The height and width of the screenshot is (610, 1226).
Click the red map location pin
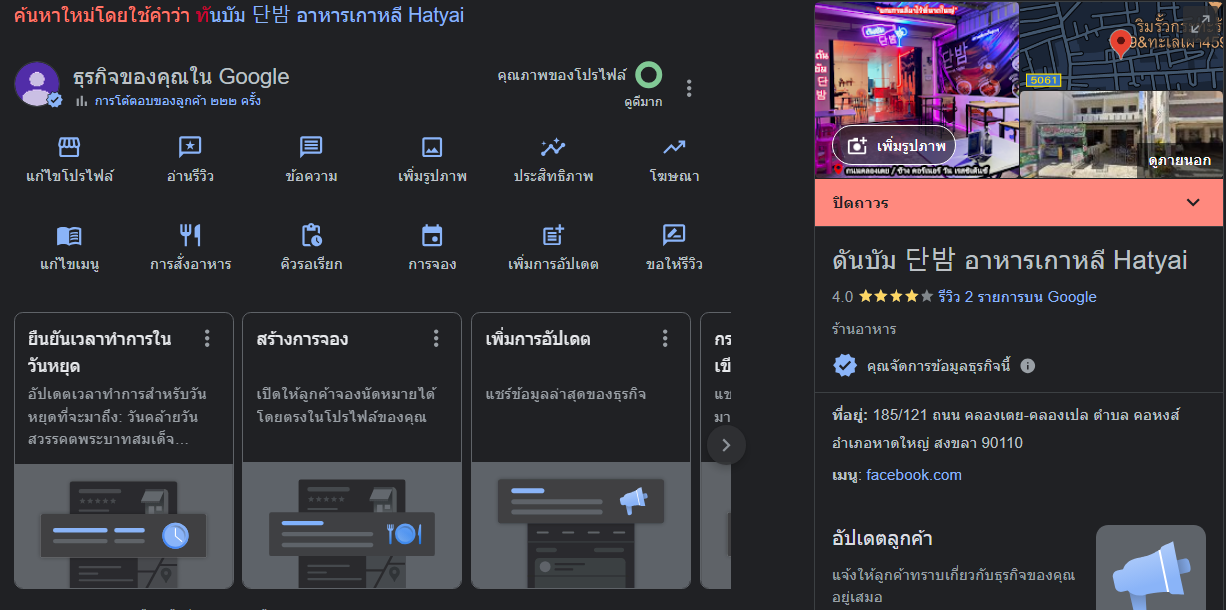coord(1121,43)
